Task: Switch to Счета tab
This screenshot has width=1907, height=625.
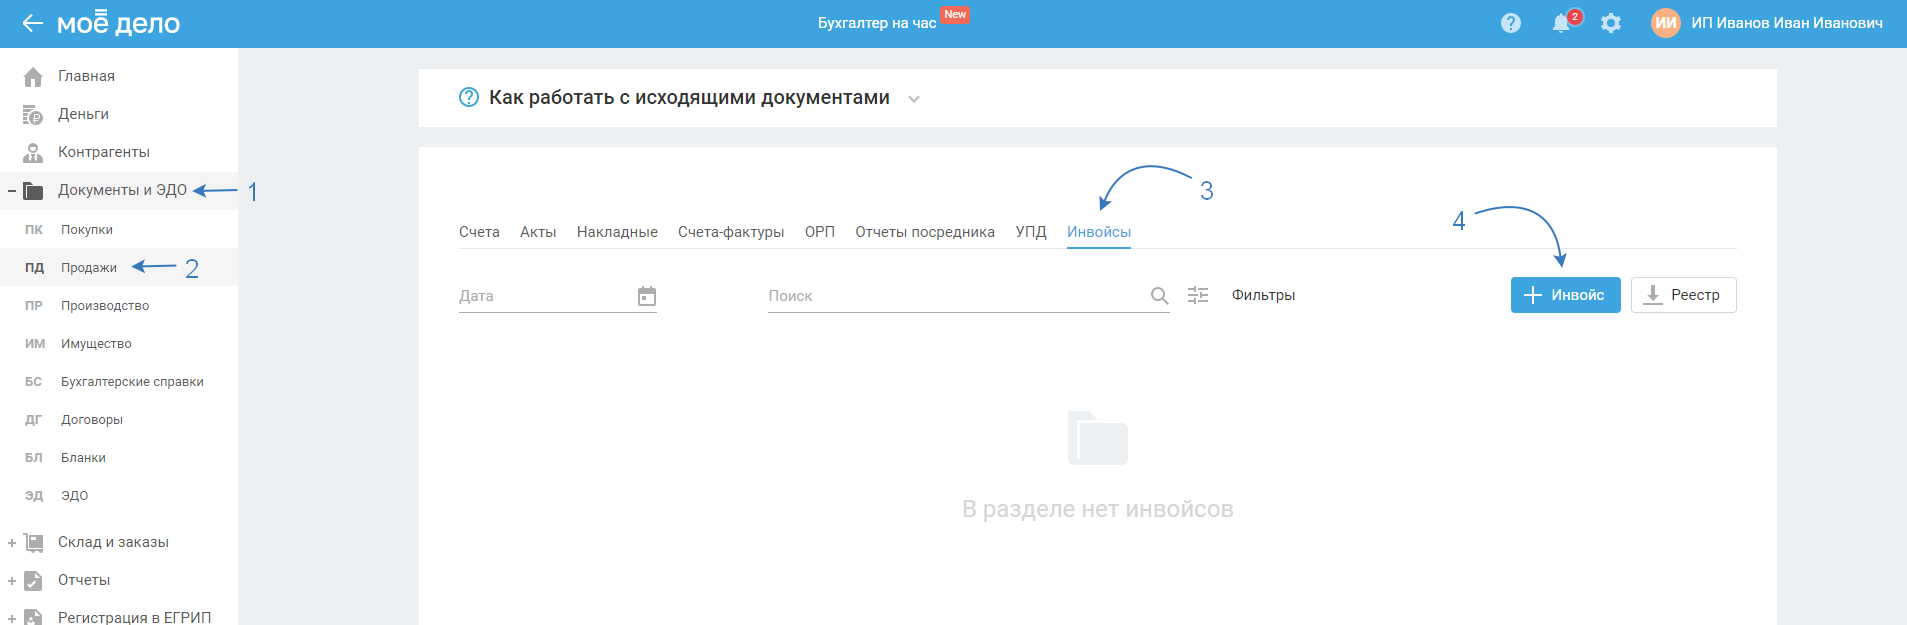Action: coord(479,232)
